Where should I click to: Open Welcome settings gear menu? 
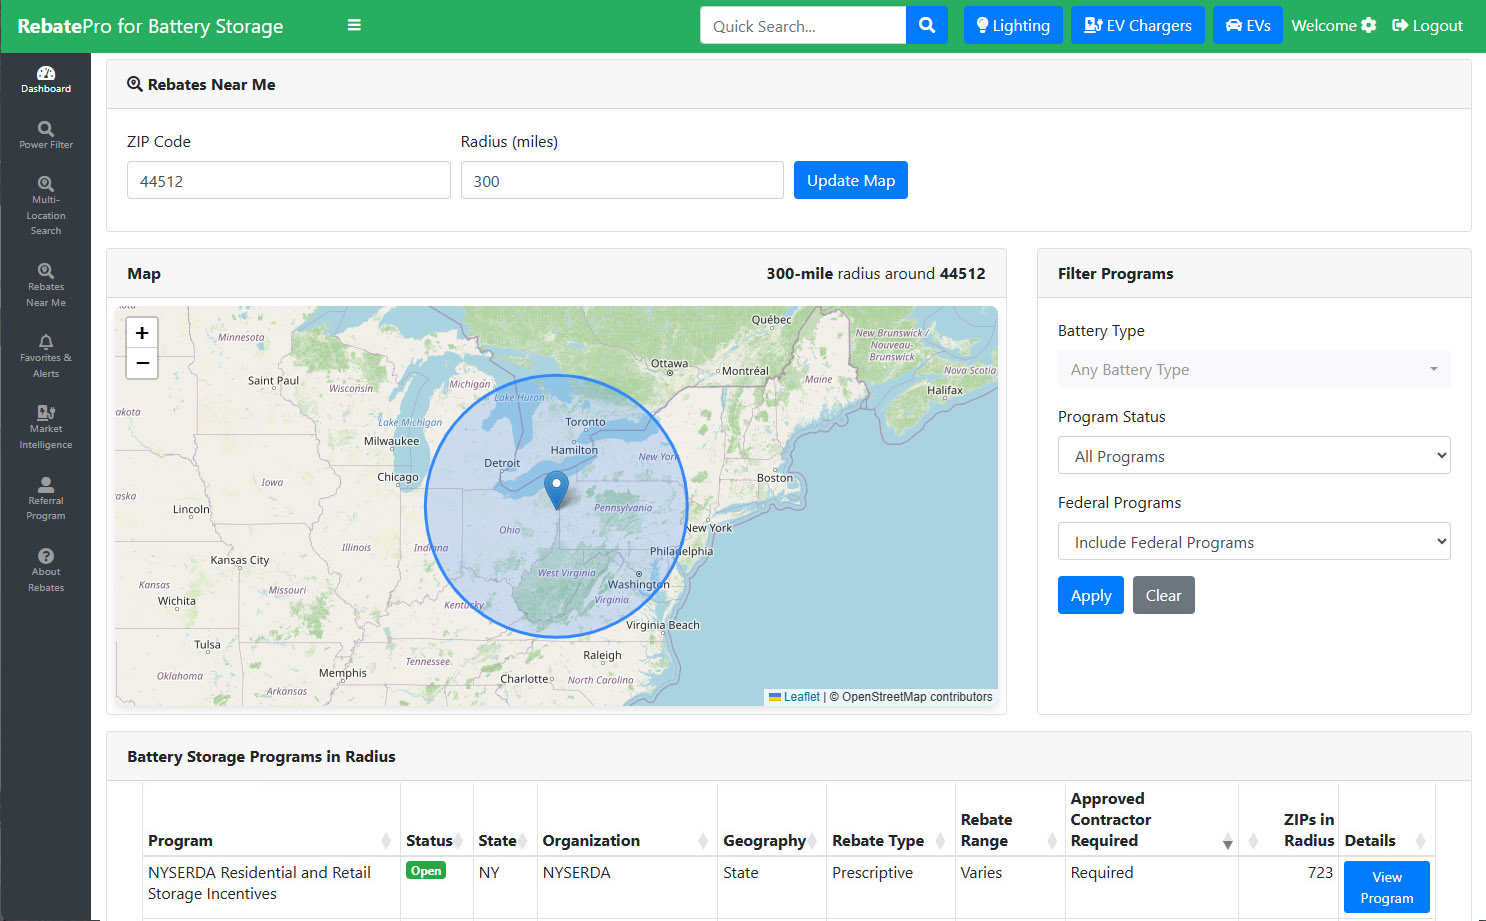(1334, 25)
